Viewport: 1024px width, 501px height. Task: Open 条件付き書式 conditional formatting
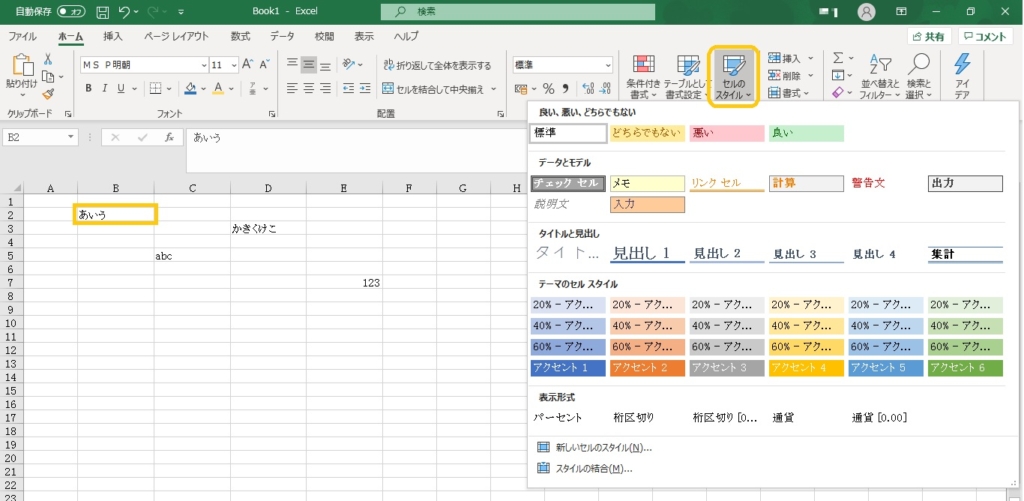pos(643,77)
